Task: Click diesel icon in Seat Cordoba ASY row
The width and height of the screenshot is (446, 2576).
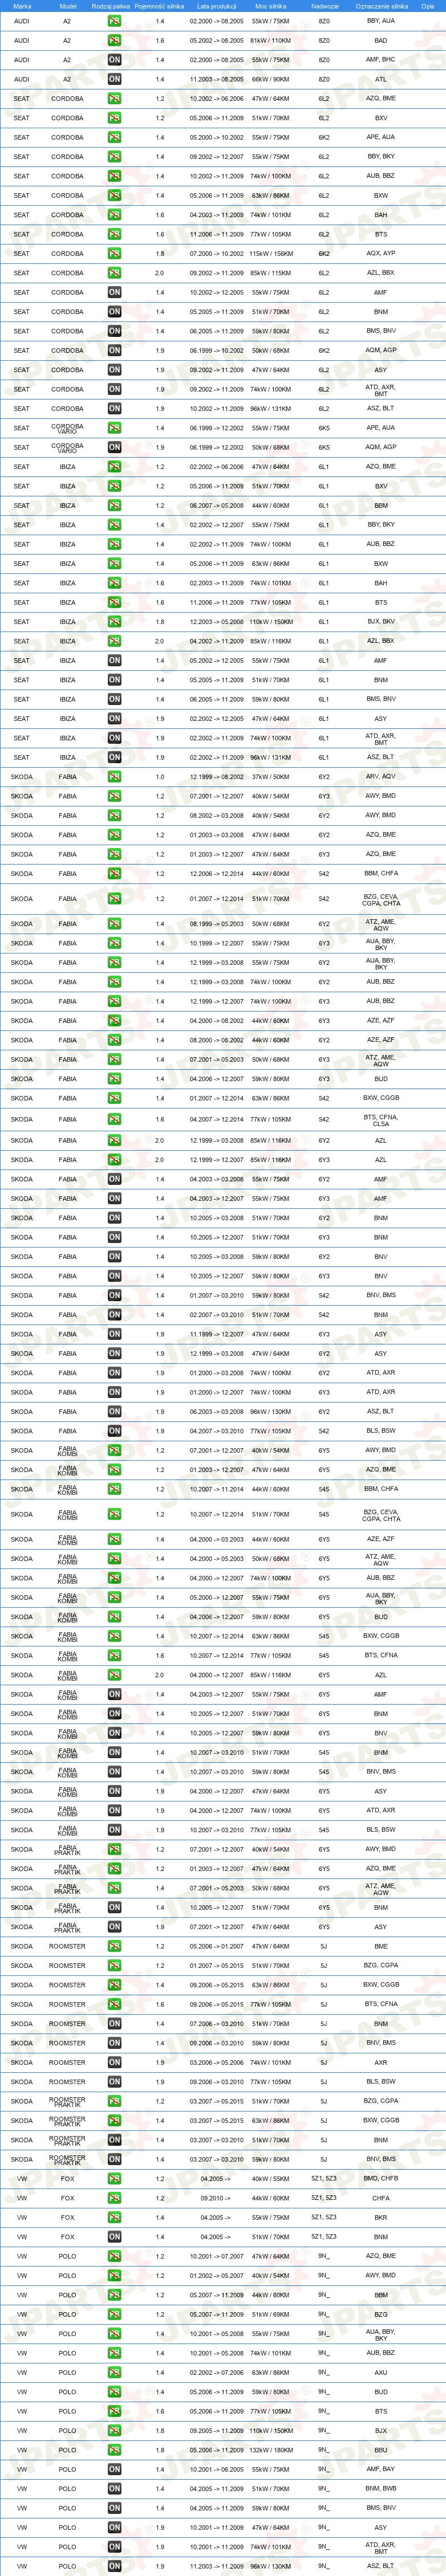Action: 114,370
